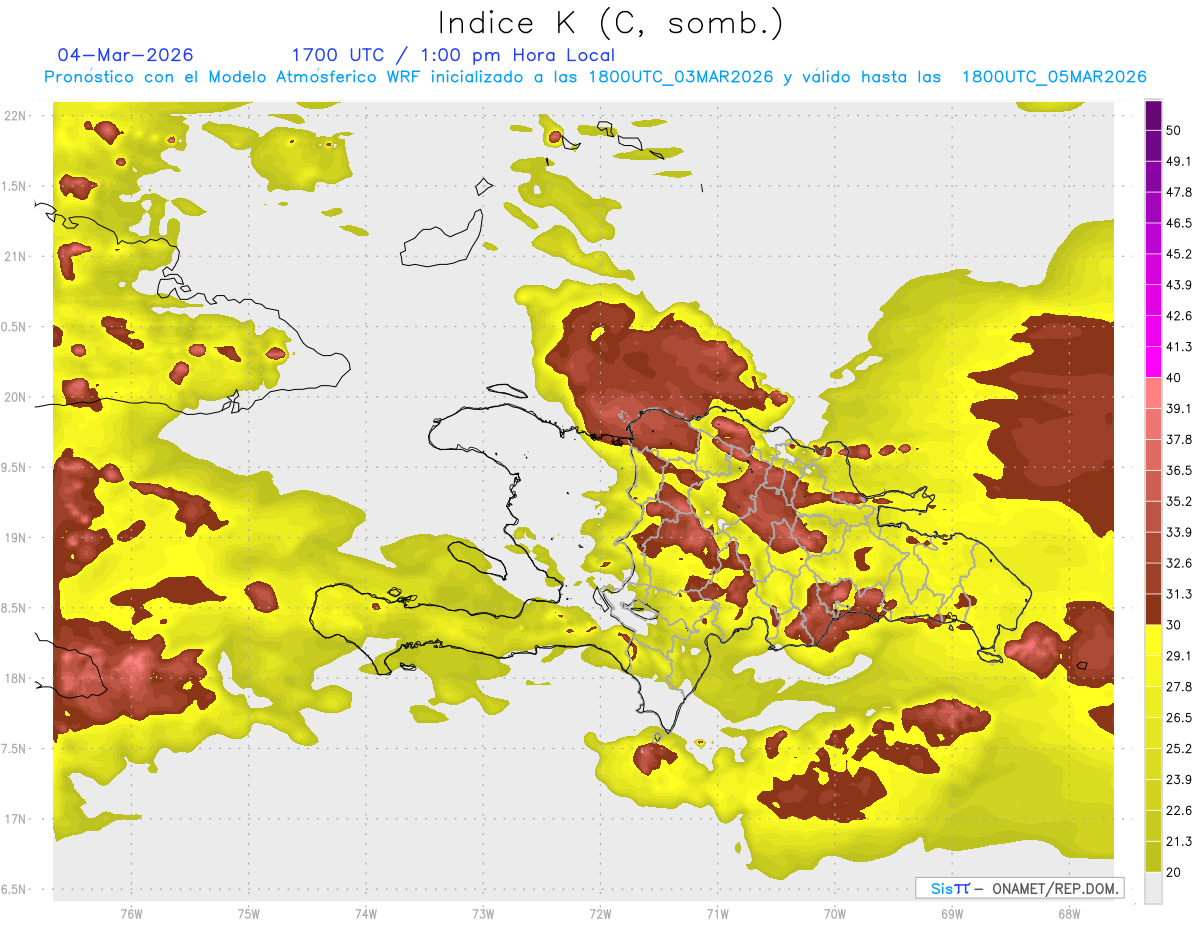This screenshot has height=927, width=1200.
Task: Click the "19N" latitude label
Action: (17, 537)
